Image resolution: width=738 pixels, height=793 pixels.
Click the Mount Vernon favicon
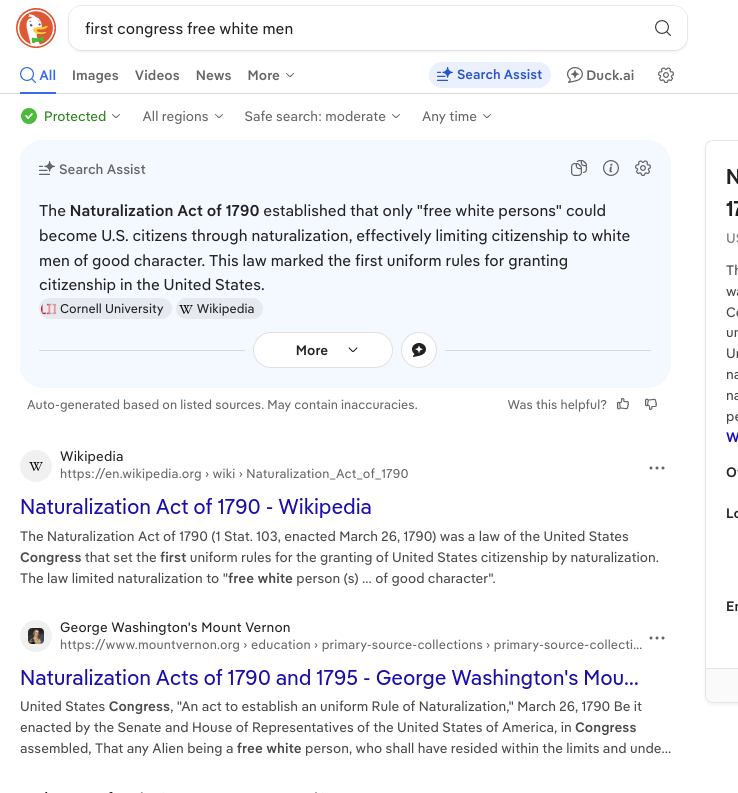tap(36, 636)
